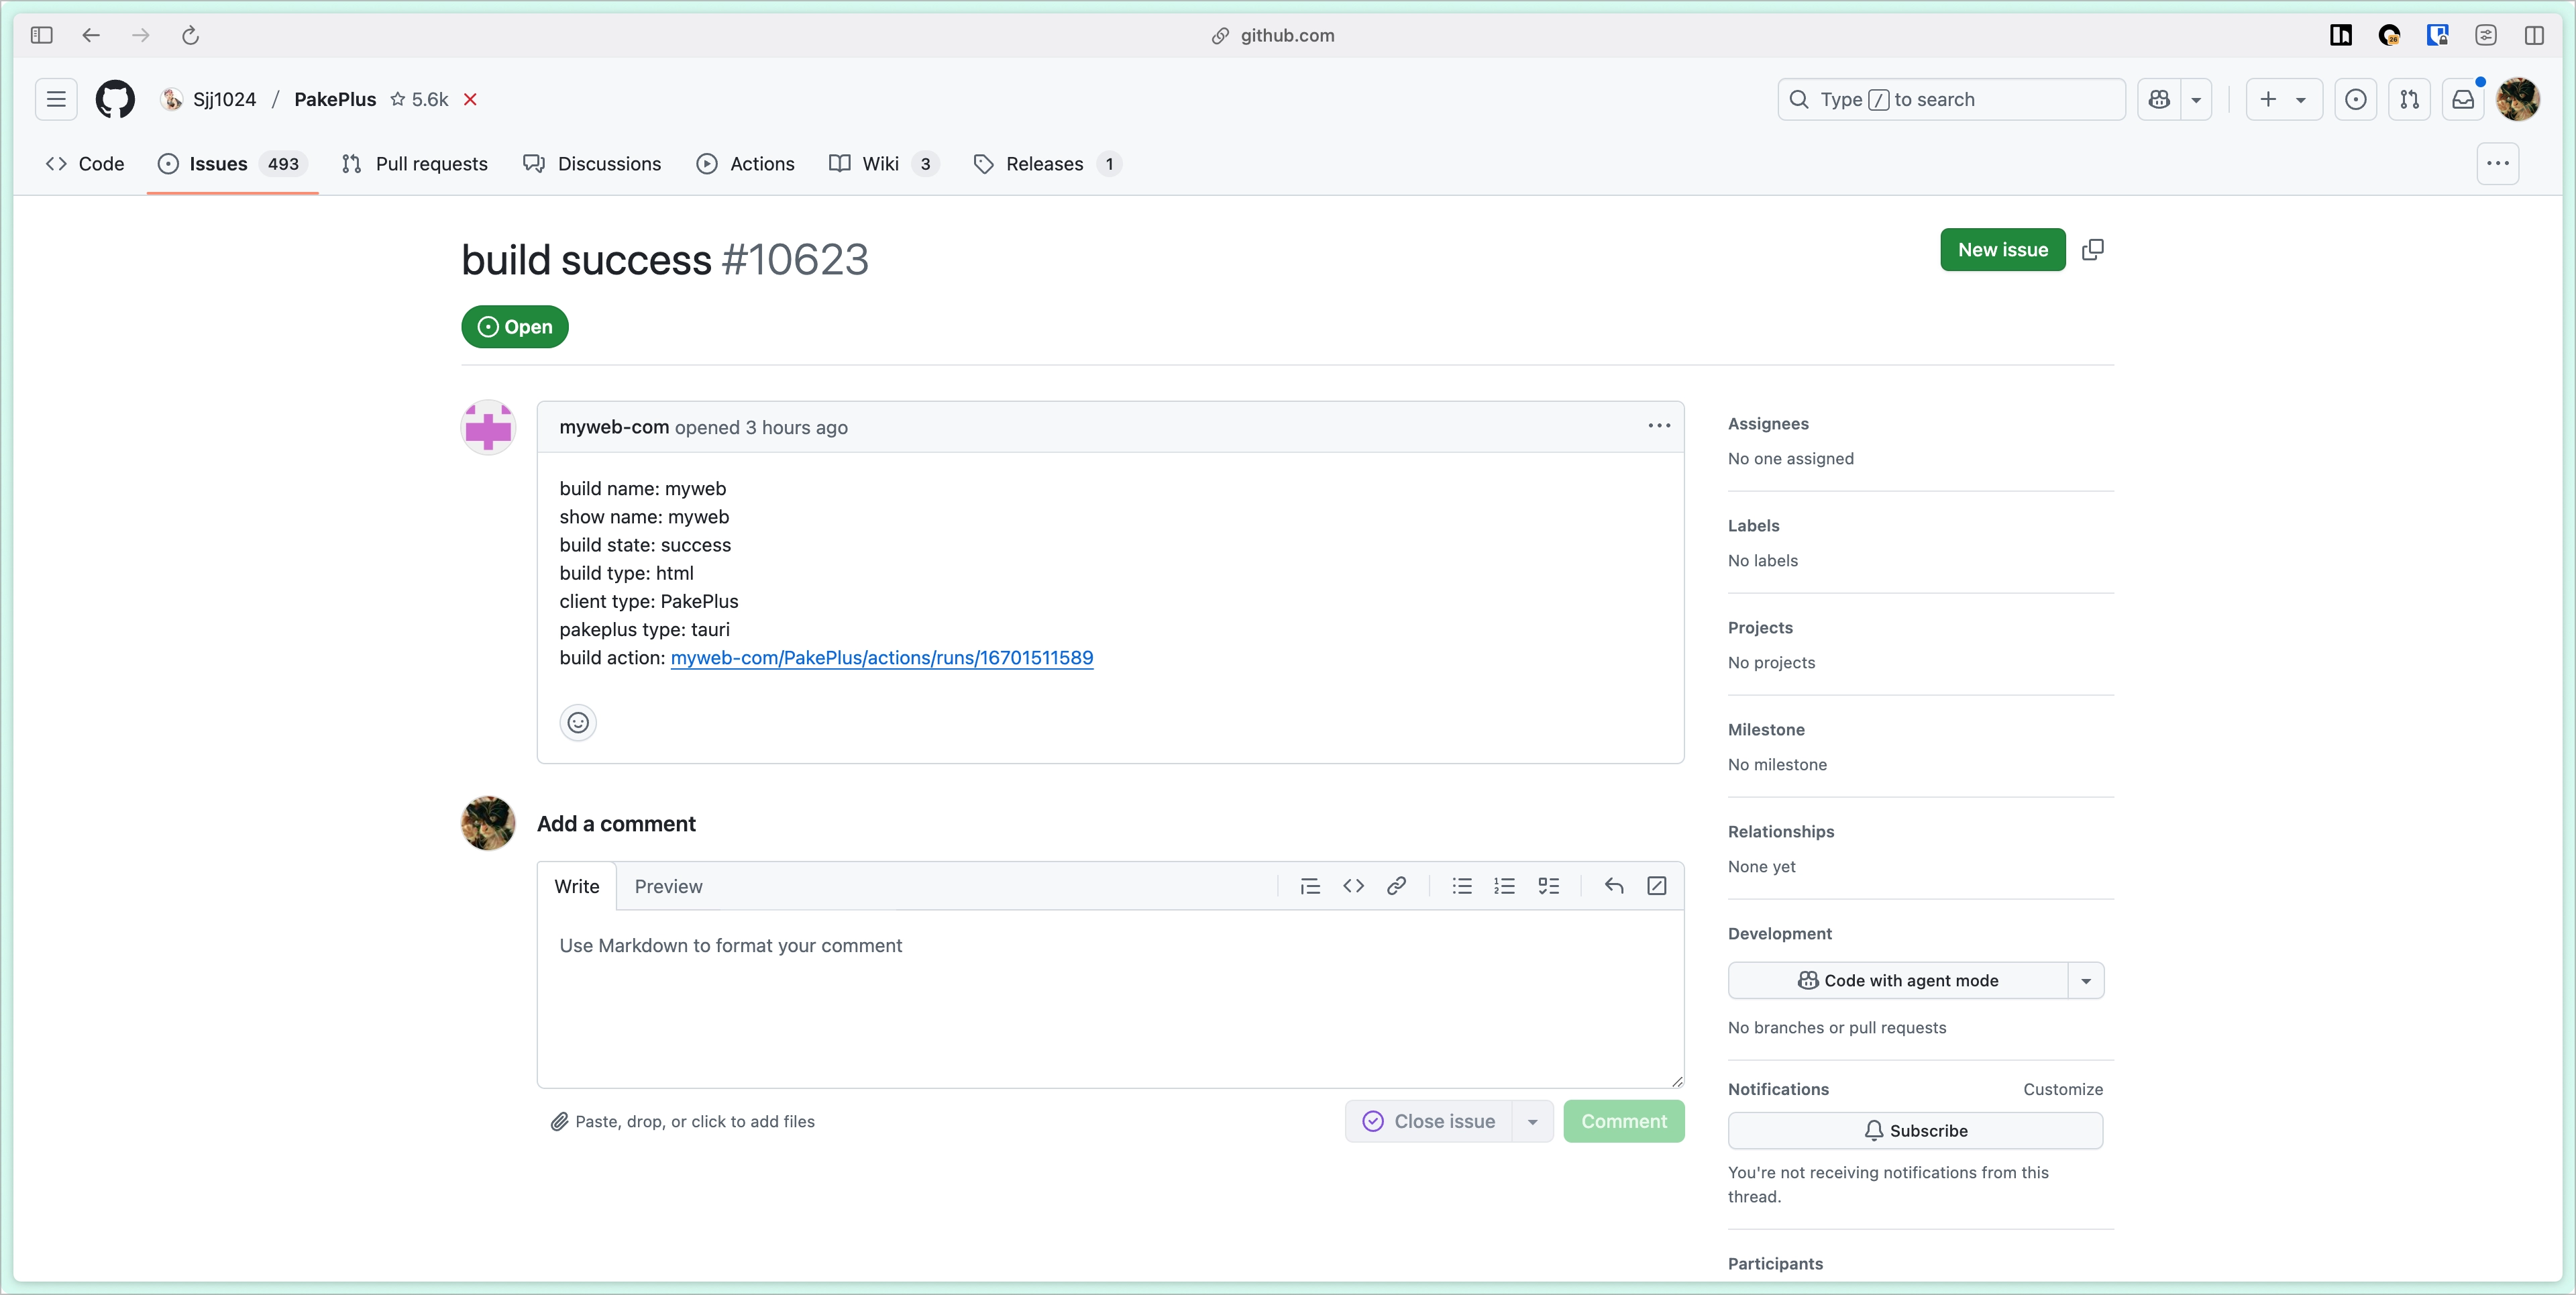This screenshot has width=2576, height=1295.
Task: Click the Labels section heading
Action: pos(1753,525)
